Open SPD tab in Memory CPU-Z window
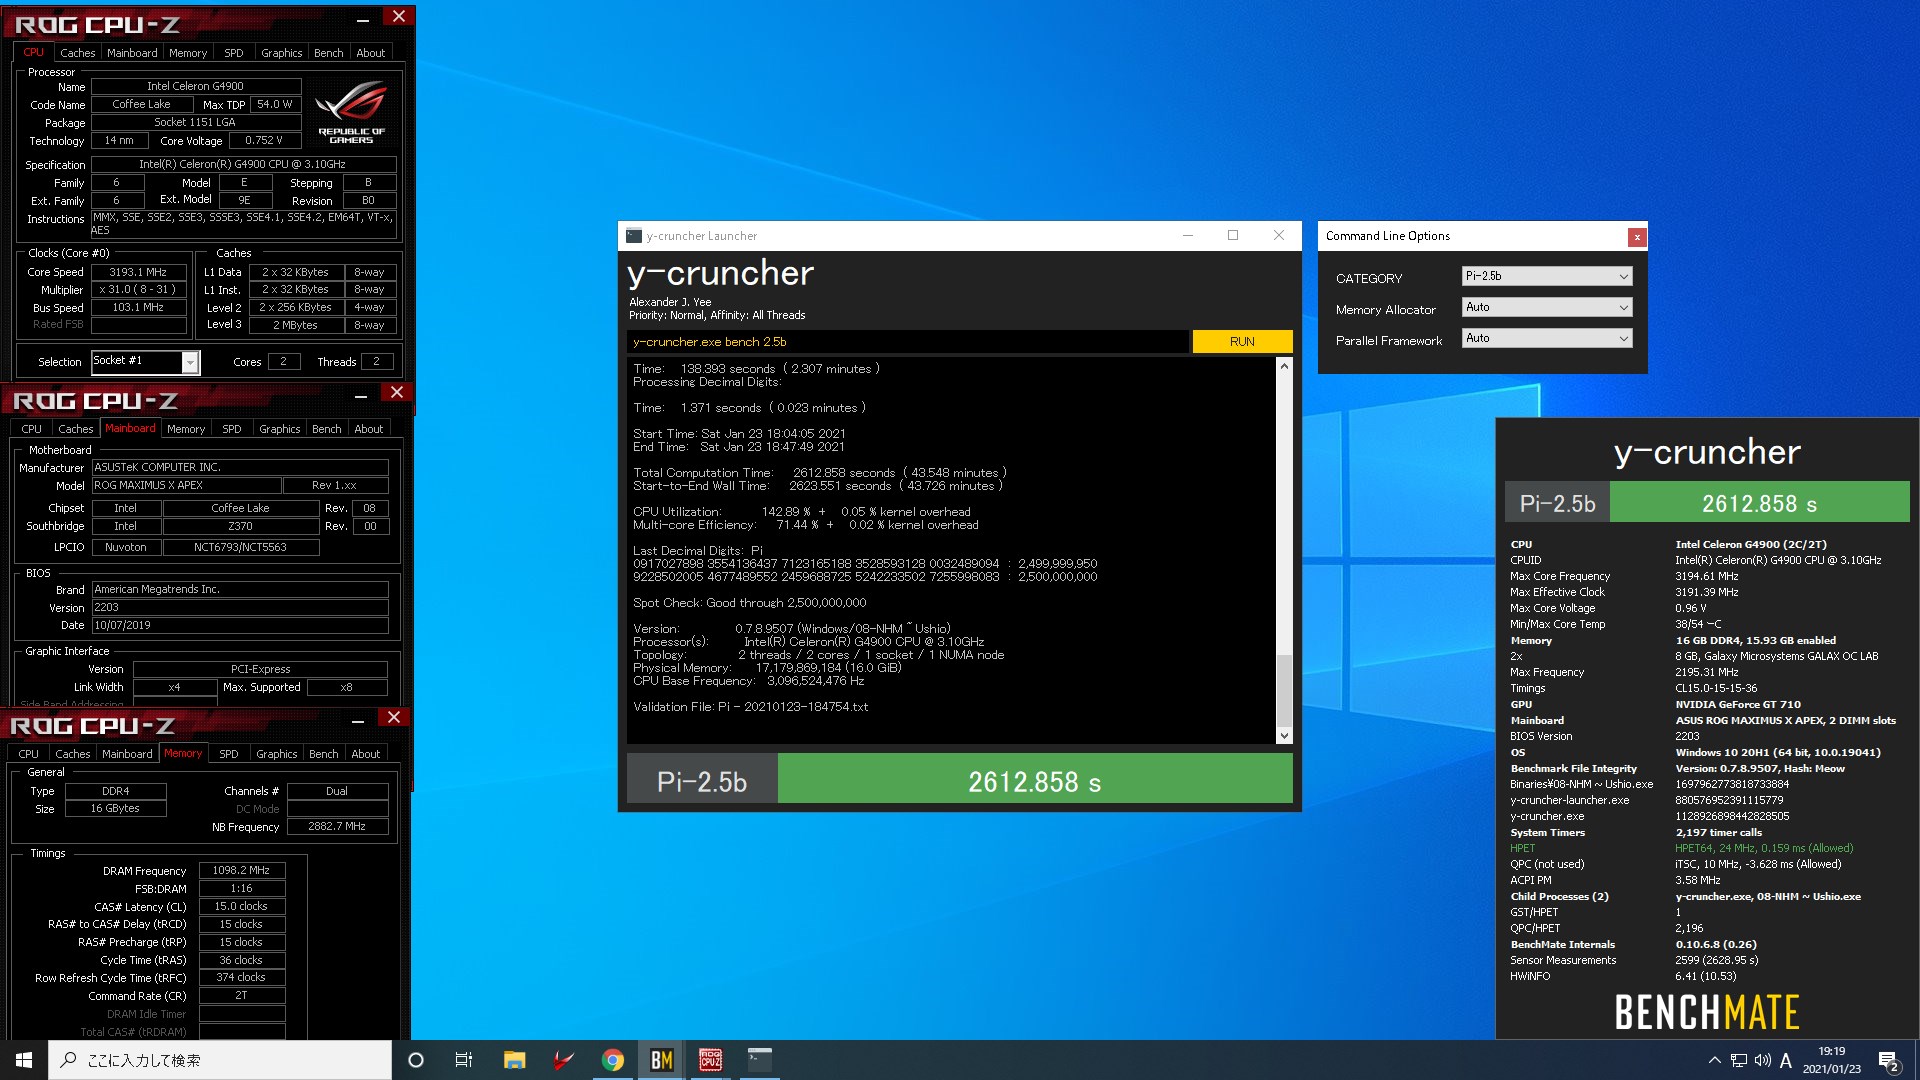The height and width of the screenshot is (1080, 1920). (229, 754)
